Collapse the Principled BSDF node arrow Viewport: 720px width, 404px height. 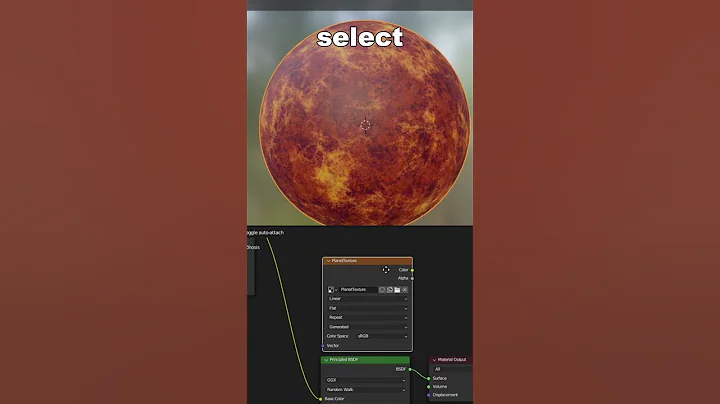tap(326, 360)
